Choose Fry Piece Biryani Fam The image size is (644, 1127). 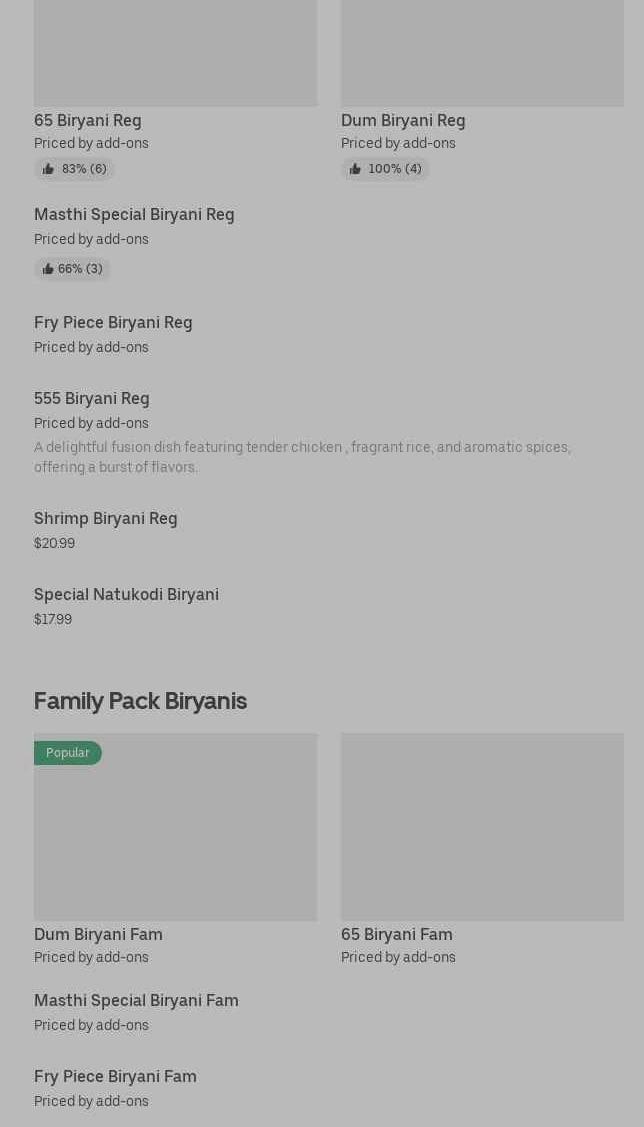(x=115, y=1076)
